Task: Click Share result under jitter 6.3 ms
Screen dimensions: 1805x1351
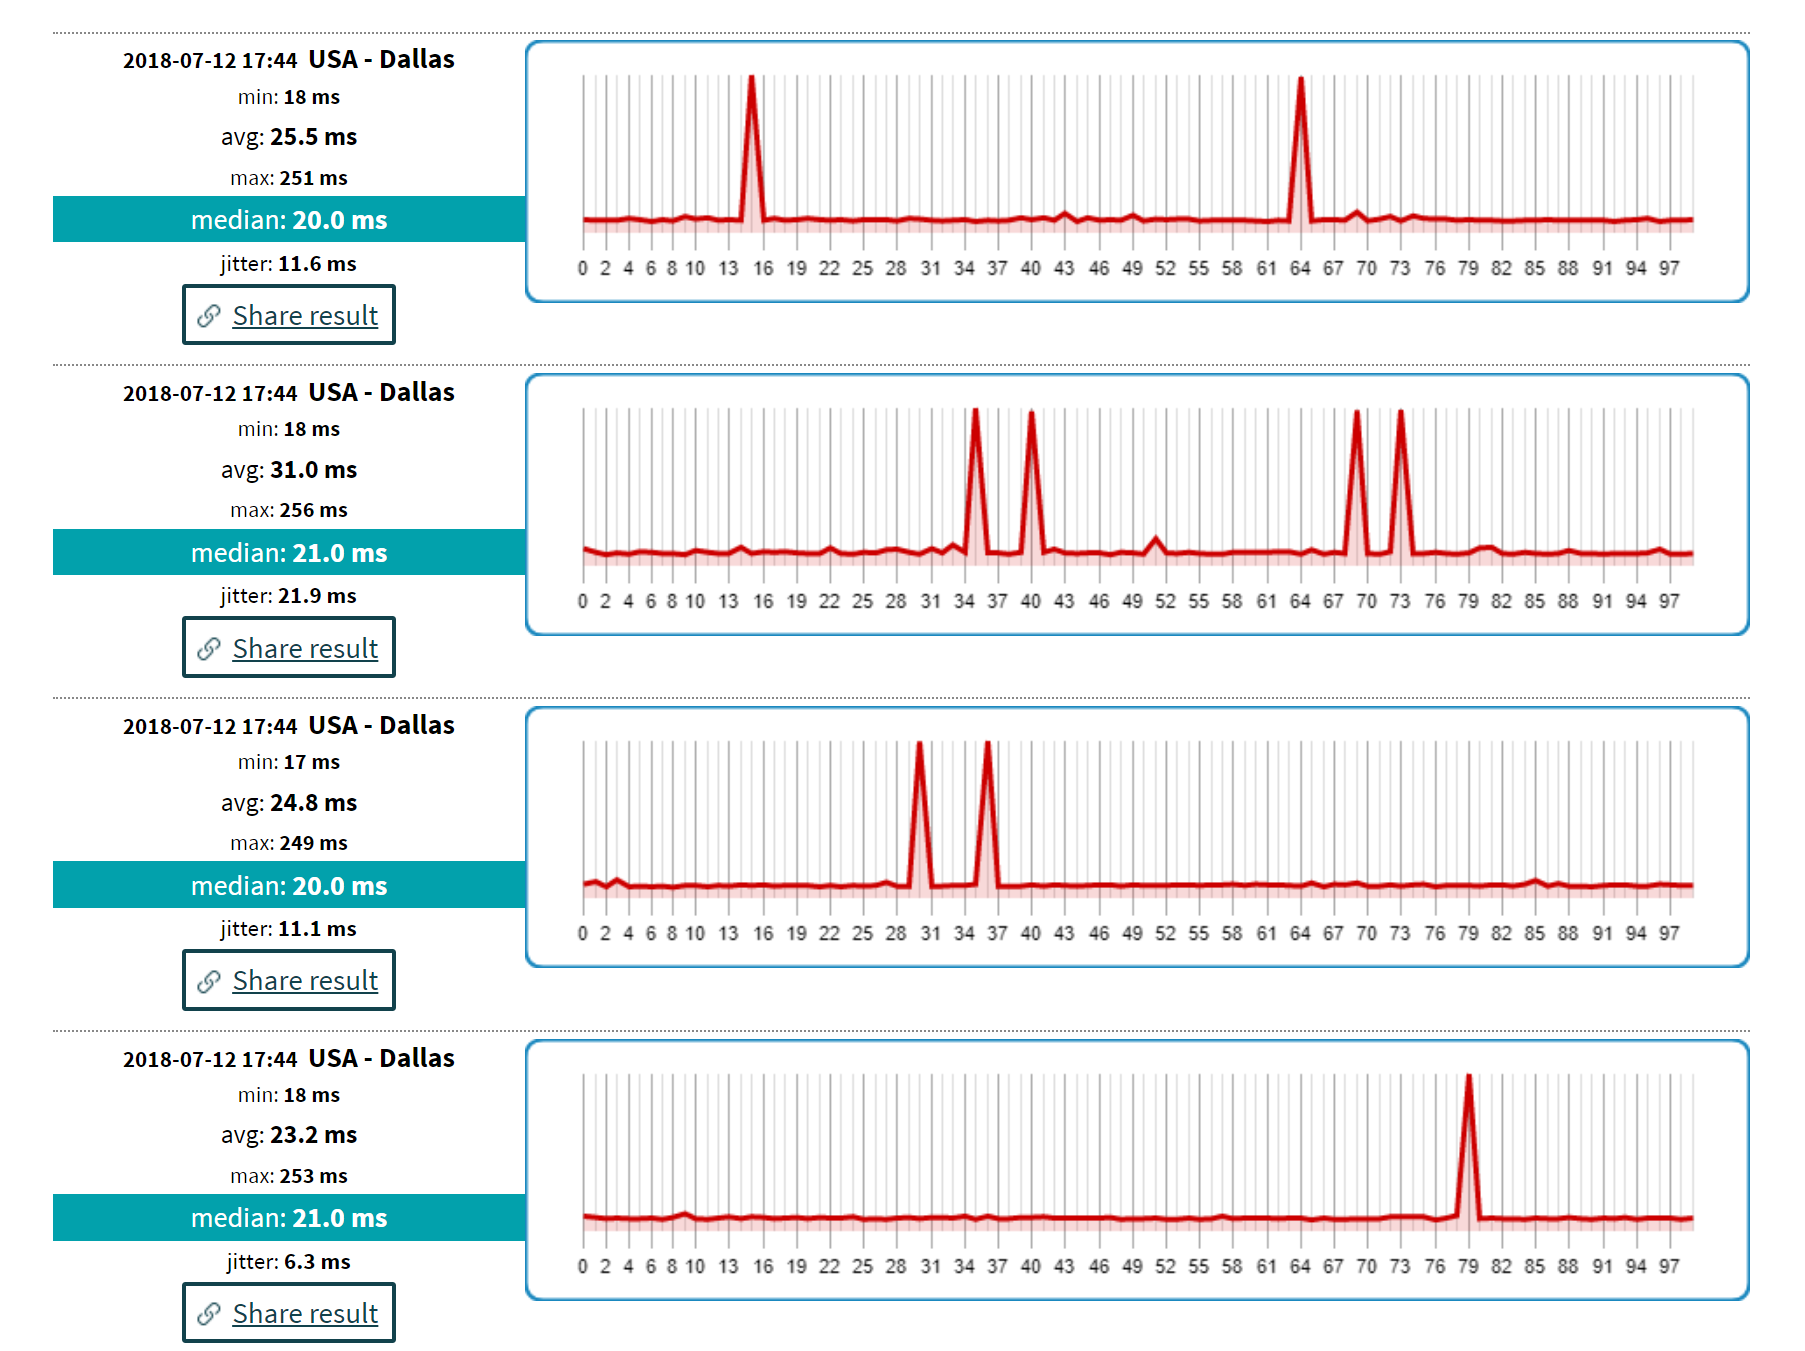Action: (289, 1313)
